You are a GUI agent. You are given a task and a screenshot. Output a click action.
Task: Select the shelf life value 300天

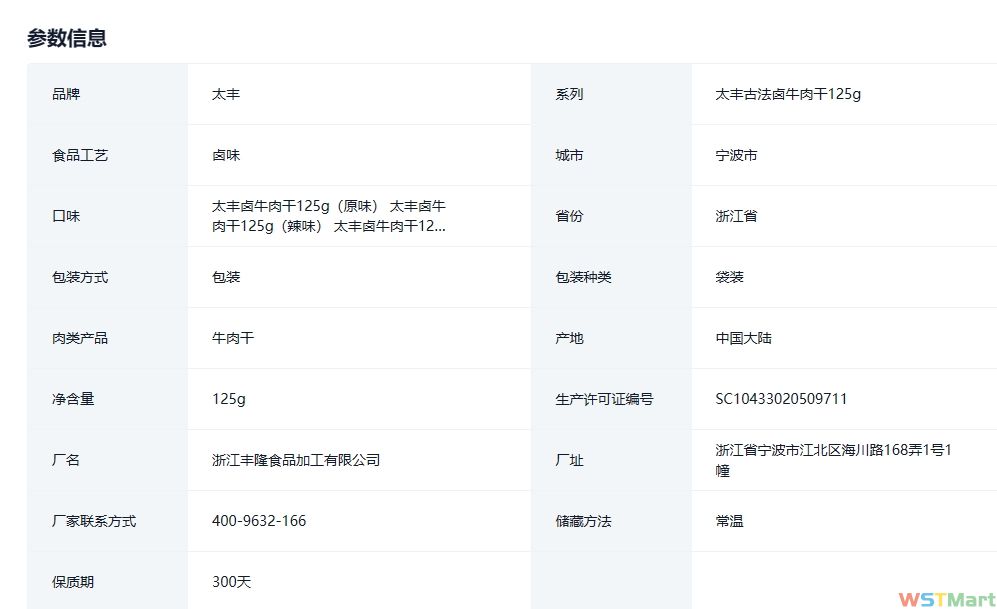tap(231, 582)
